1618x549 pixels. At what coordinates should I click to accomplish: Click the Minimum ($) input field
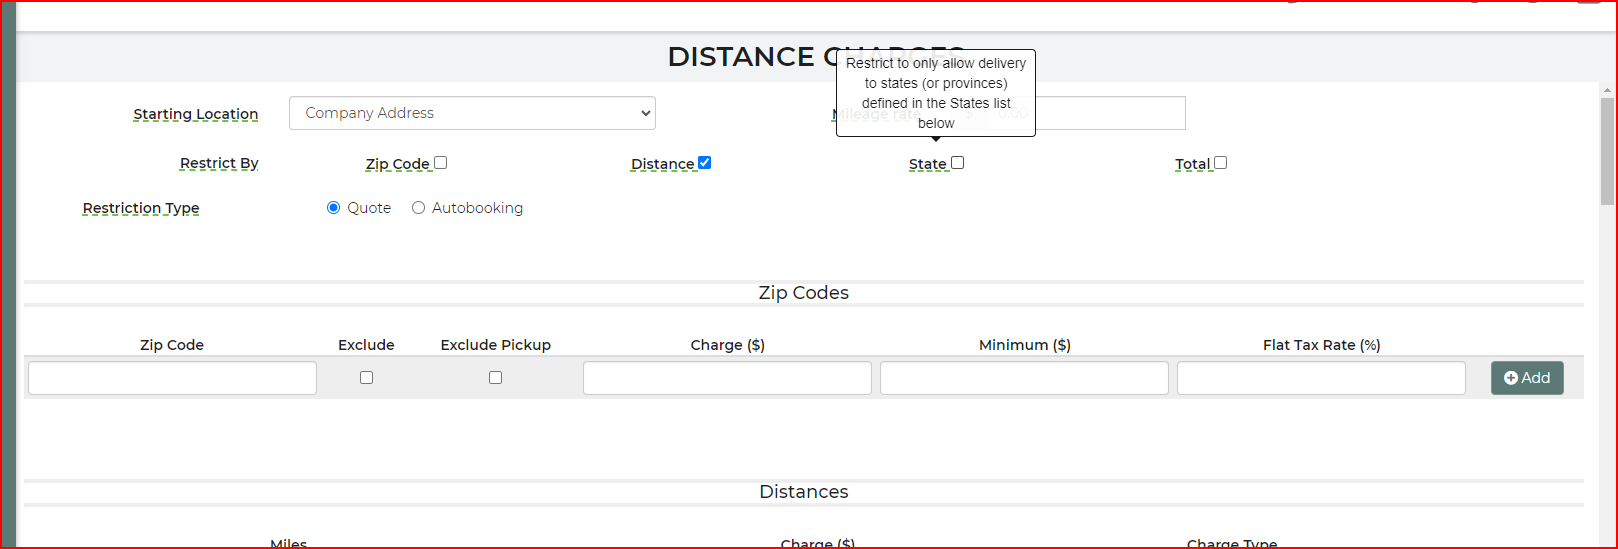1024,378
